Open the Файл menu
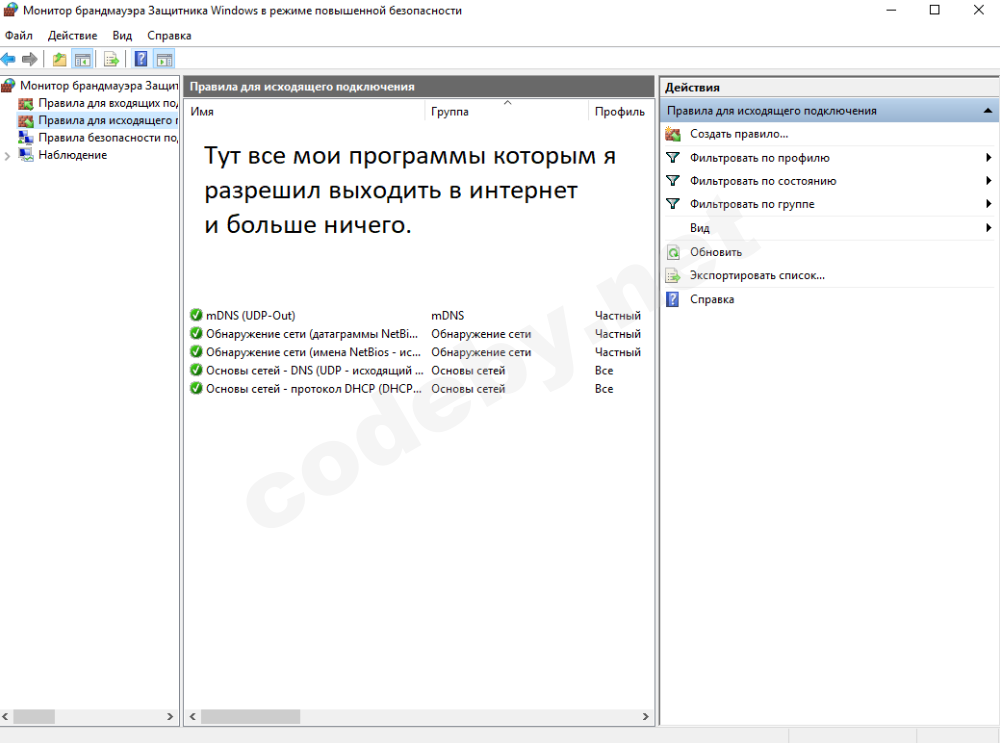Screen dimensions: 1000x743 [17, 34]
